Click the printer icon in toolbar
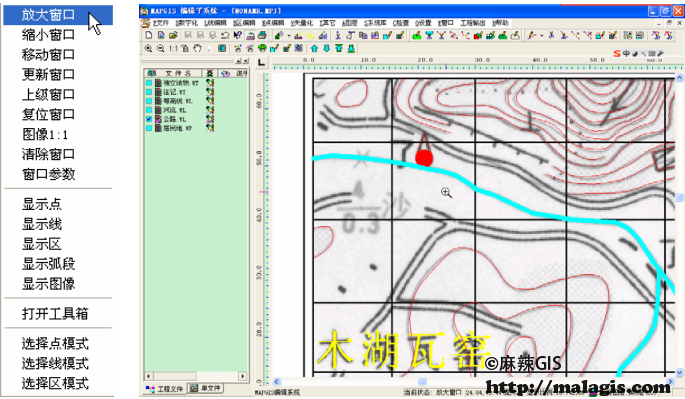Image resolution: width=685 pixels, height=399 pixels. (x=262, y=35)
